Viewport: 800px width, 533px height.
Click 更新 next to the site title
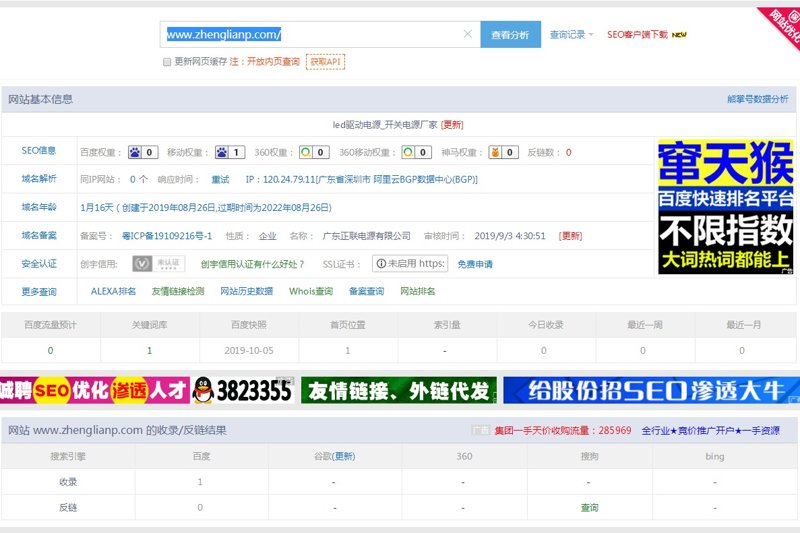(x=452, y=124)
